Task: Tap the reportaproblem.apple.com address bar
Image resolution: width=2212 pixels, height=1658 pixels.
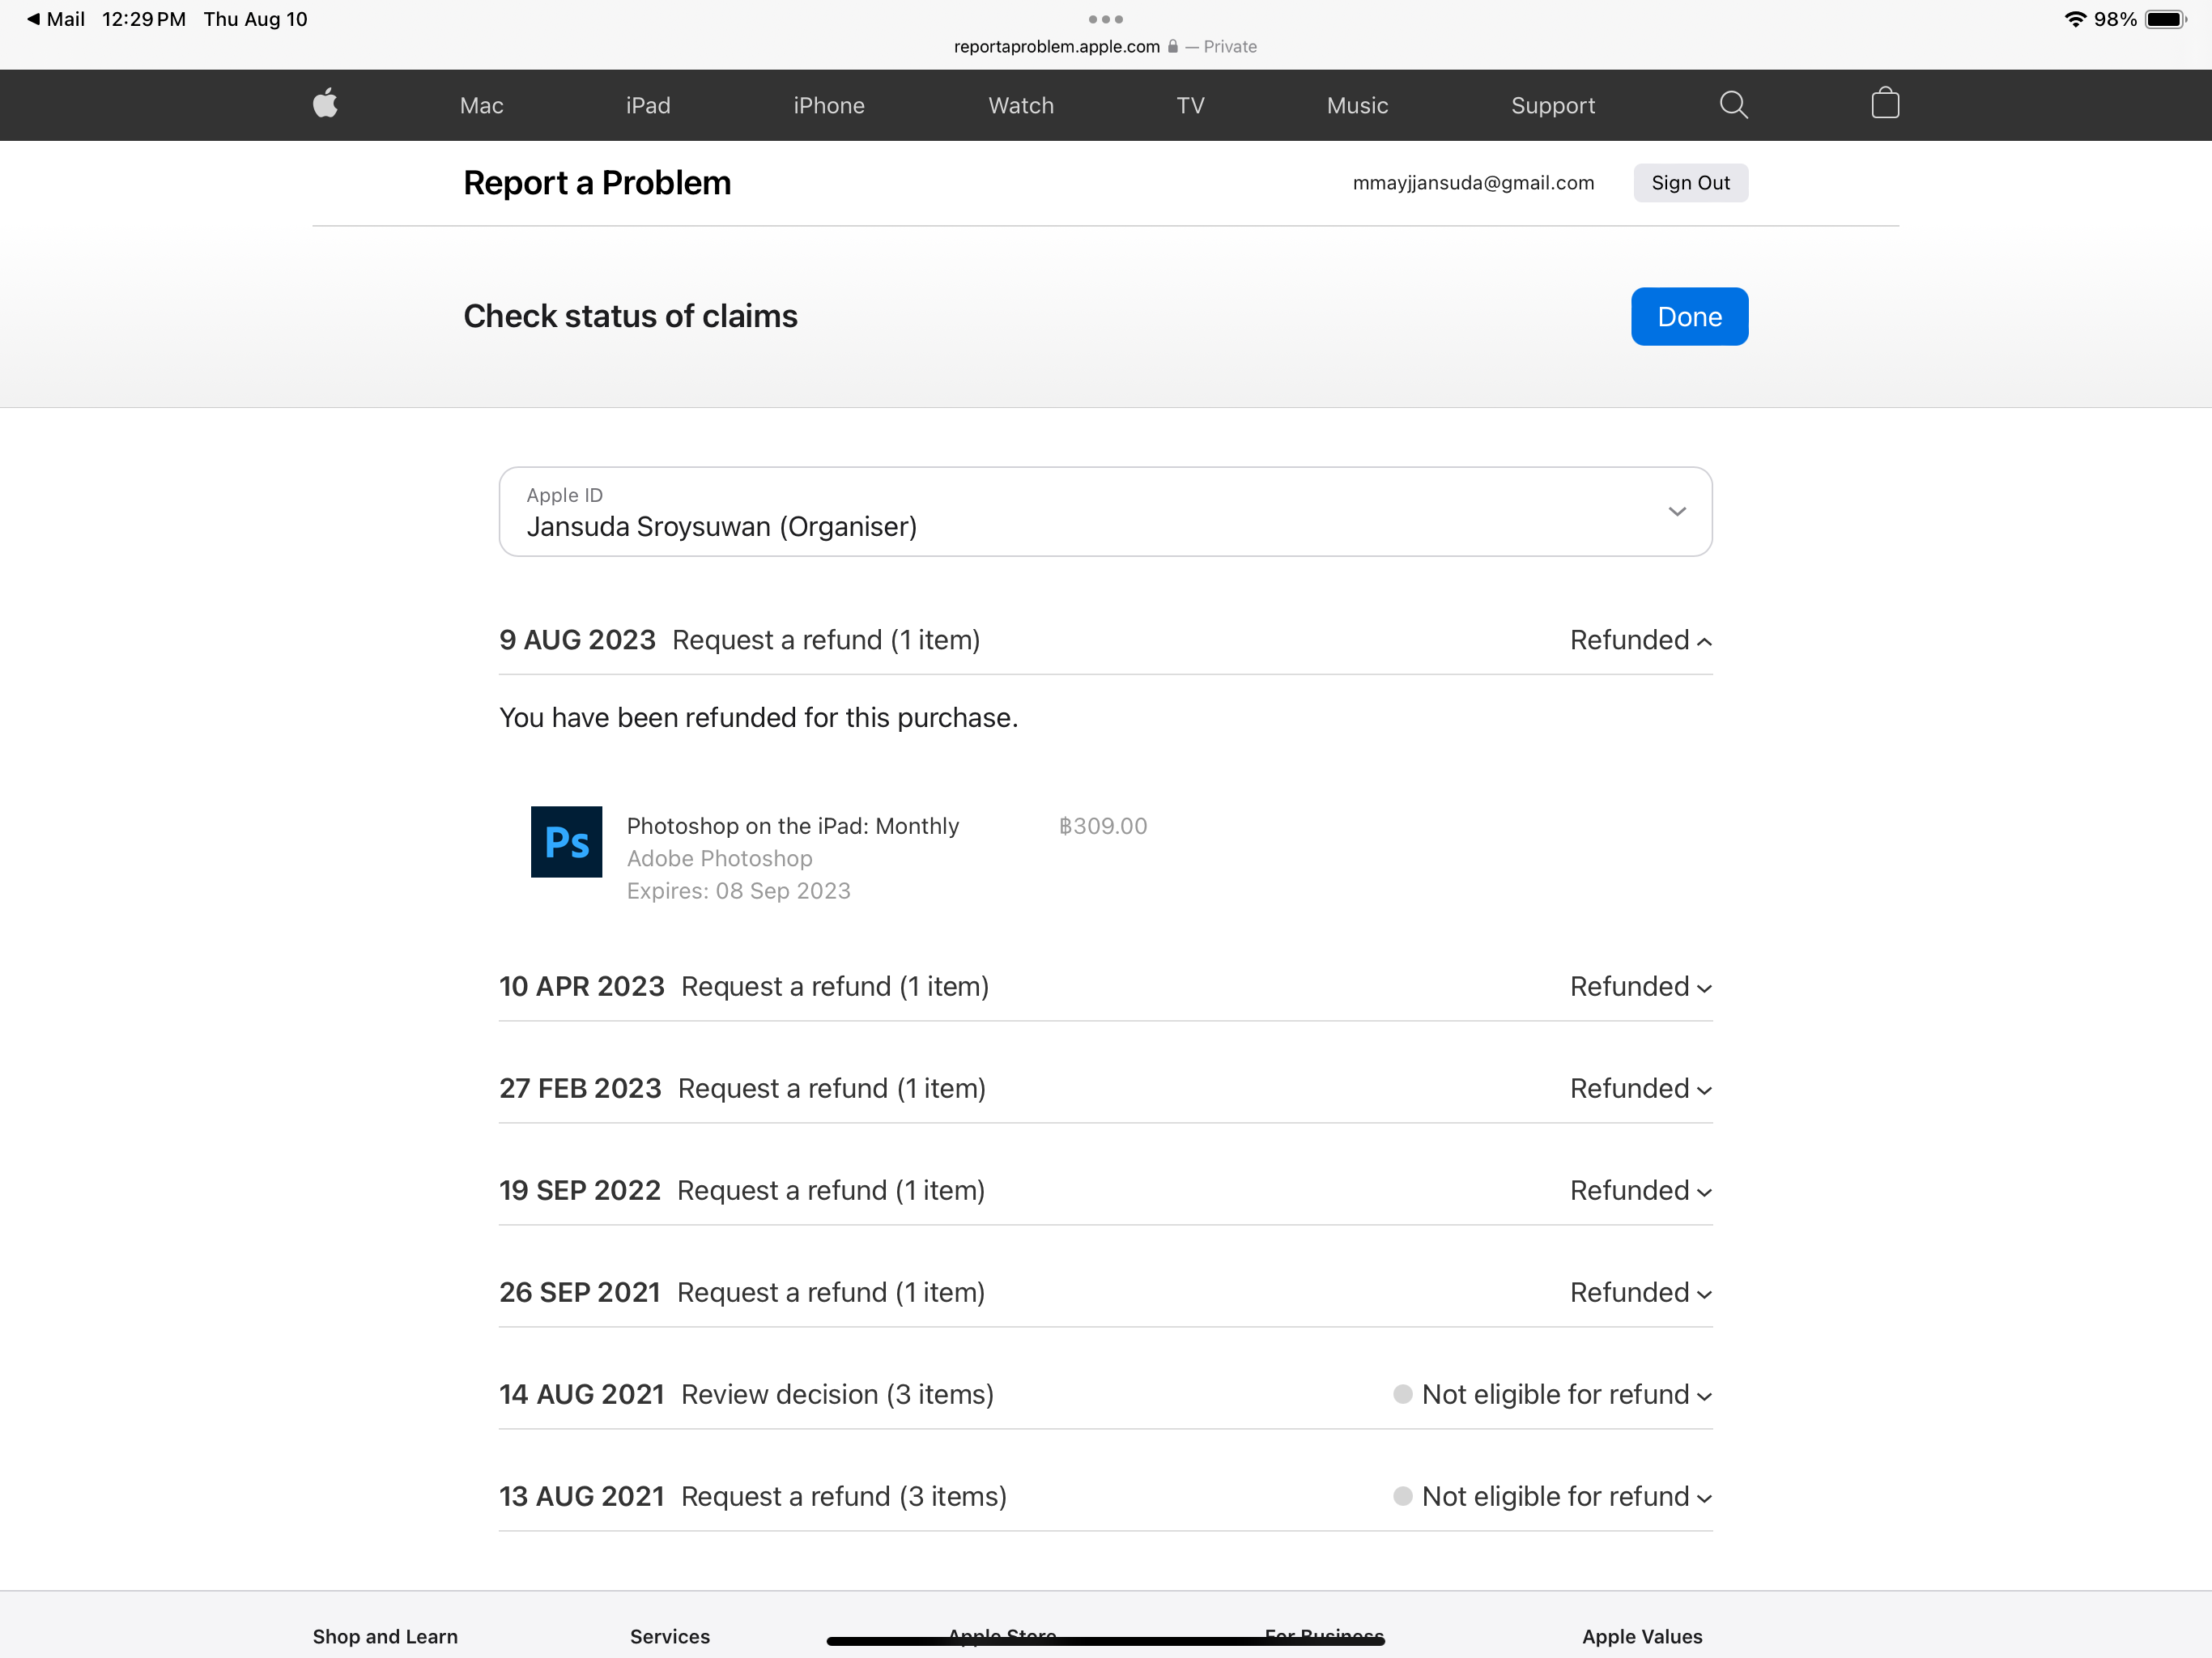Action: click(x=1056, y=47)
